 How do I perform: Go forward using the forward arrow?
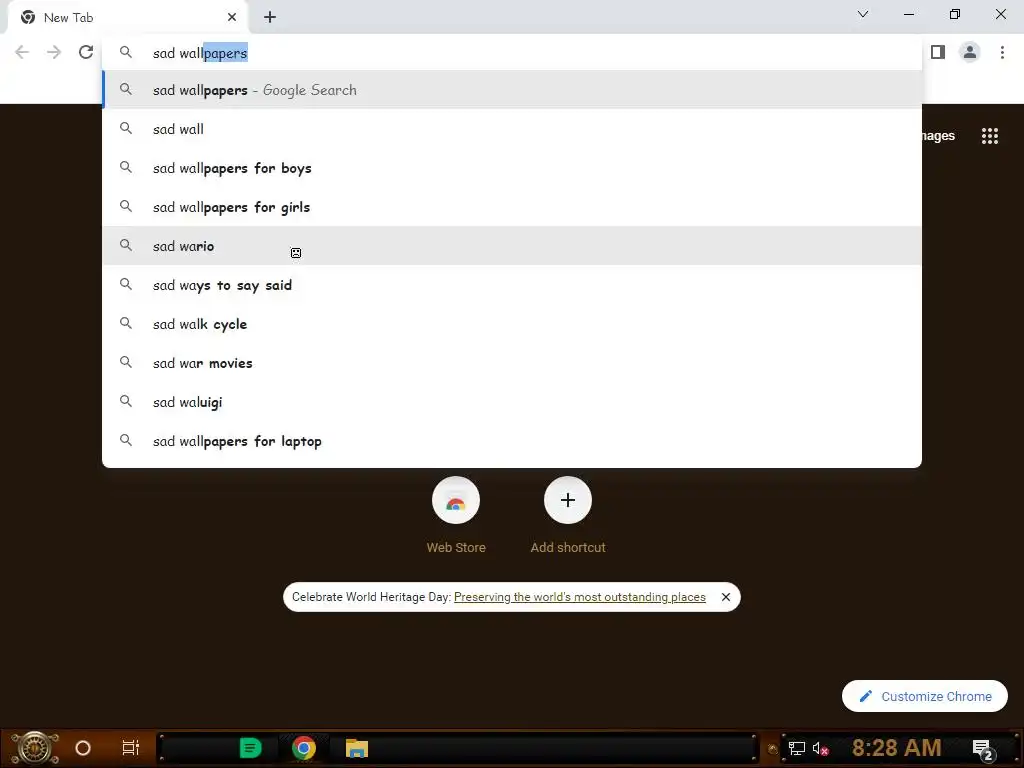(x=54, y=52)
